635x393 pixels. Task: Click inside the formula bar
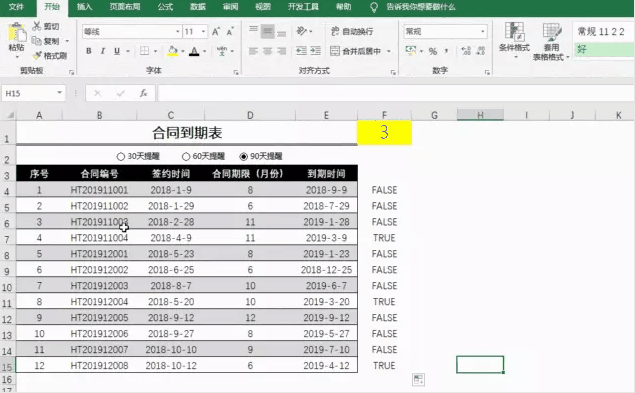click(395, 94)
